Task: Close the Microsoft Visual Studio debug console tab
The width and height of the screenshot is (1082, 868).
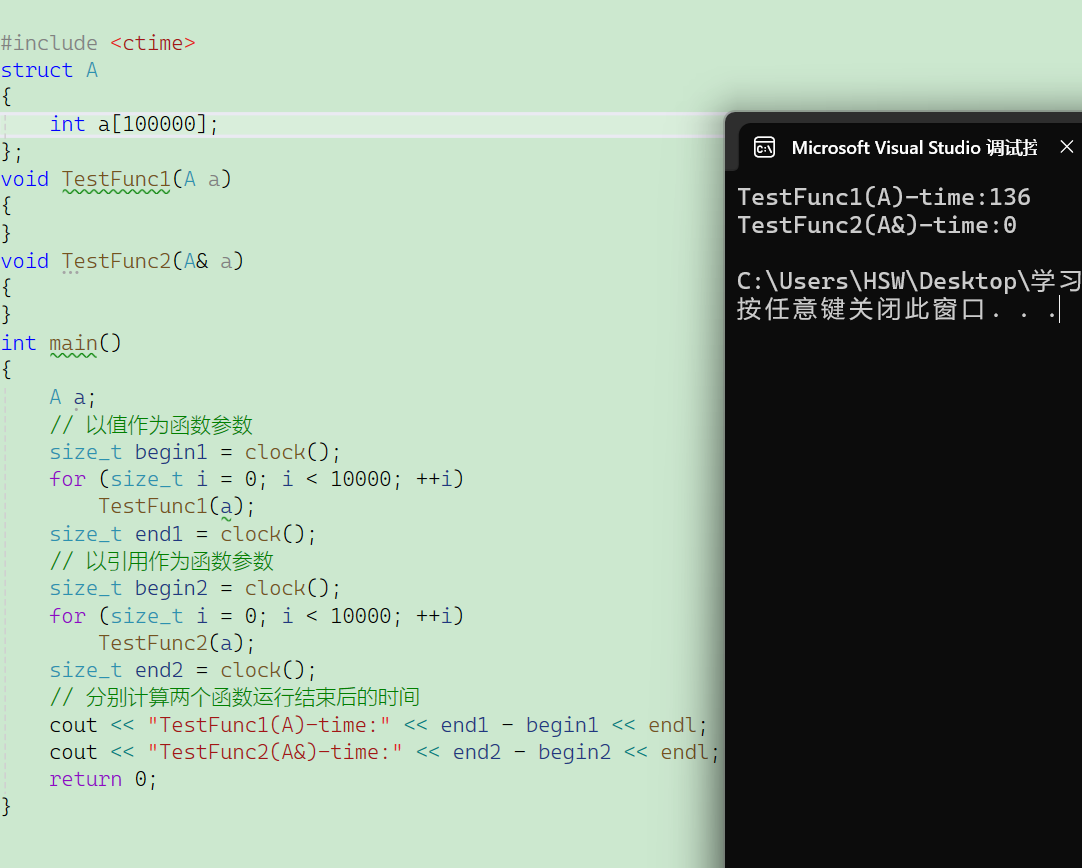Action: coord(1067,147)
